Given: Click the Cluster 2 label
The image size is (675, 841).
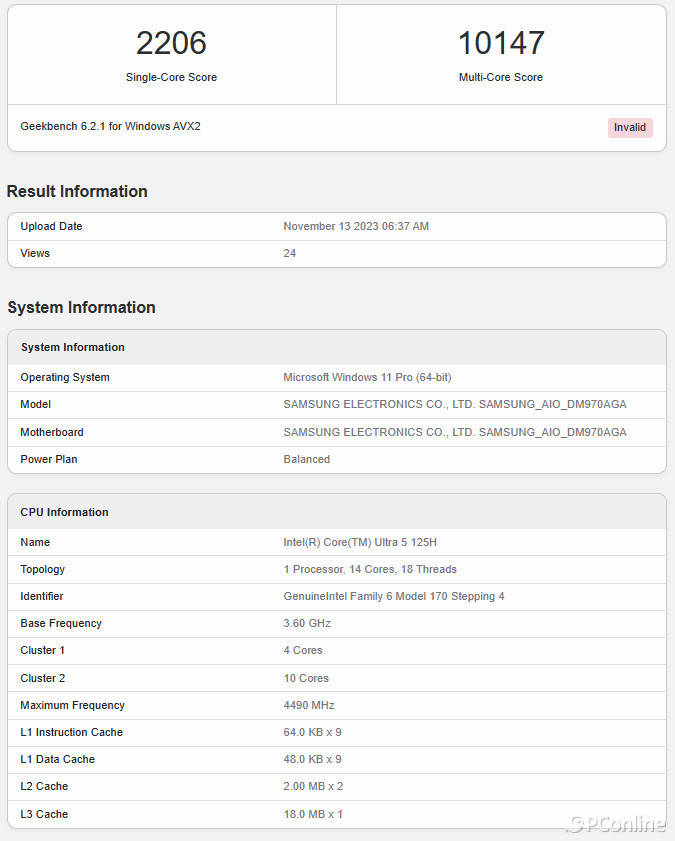Looking at the screenshot, I should pos(43,678).
